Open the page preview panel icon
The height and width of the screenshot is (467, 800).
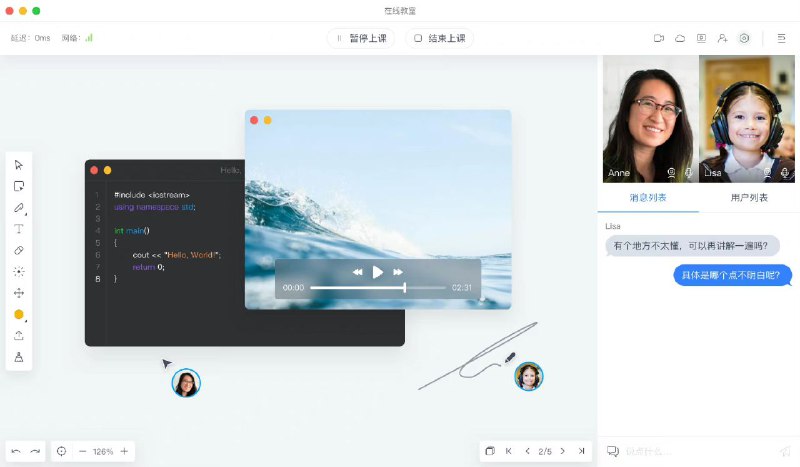click(x=490, y=451)
